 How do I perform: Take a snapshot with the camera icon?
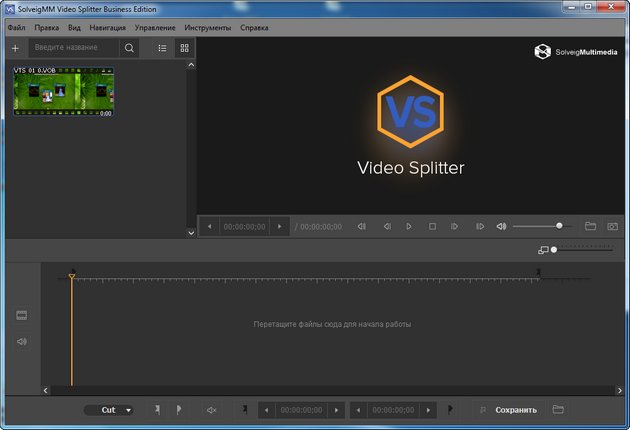(x=612, y=227)
